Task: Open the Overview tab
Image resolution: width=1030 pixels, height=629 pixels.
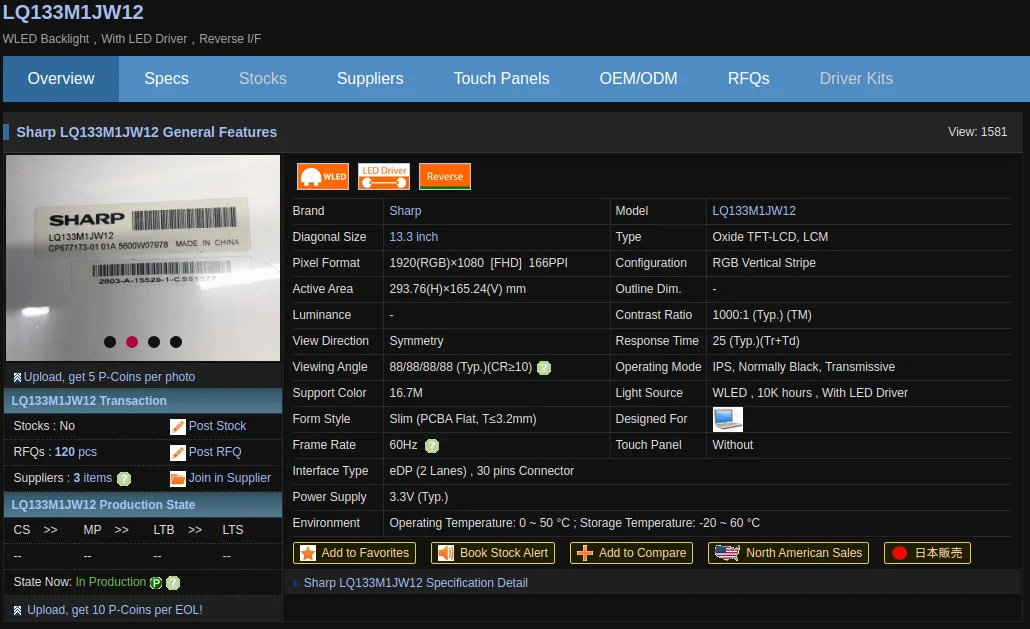Action: coord(61,79)
